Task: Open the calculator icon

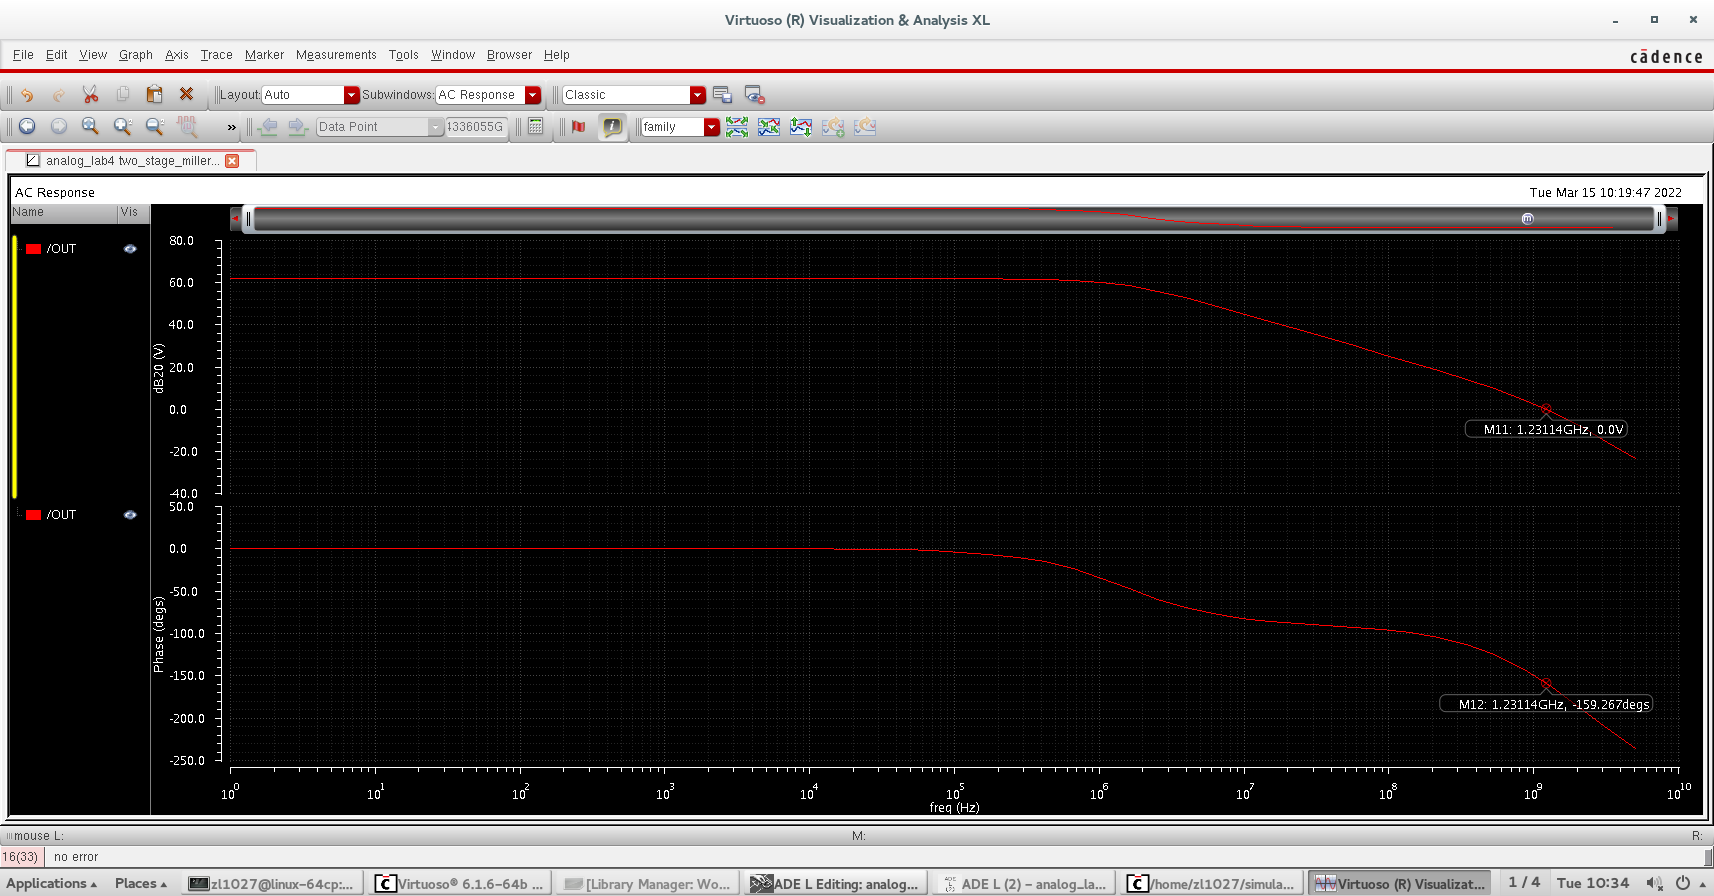Action: click(536, 127)
